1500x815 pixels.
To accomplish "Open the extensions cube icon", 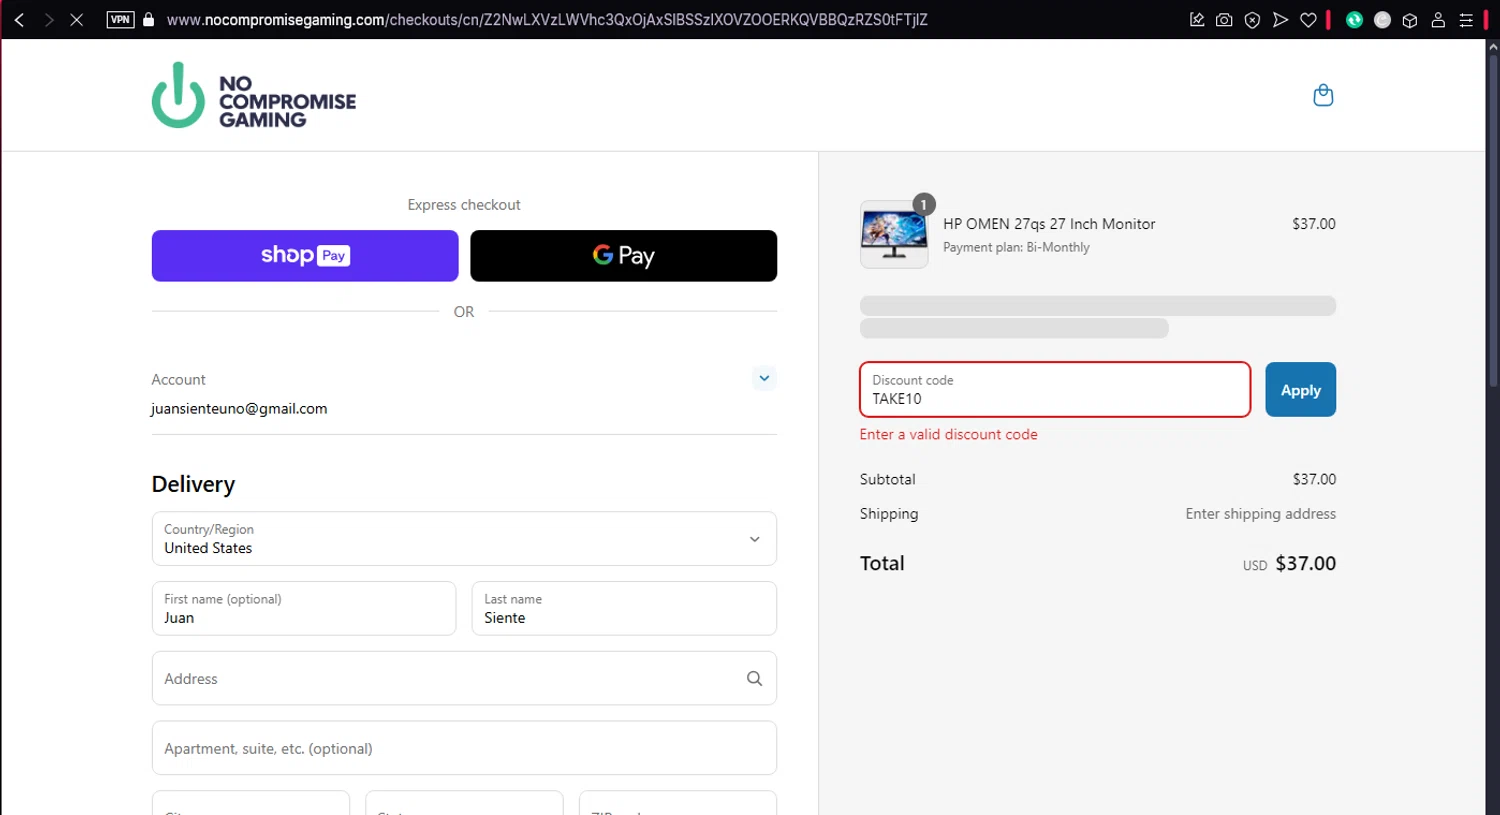I will (x=1410, y=20).
